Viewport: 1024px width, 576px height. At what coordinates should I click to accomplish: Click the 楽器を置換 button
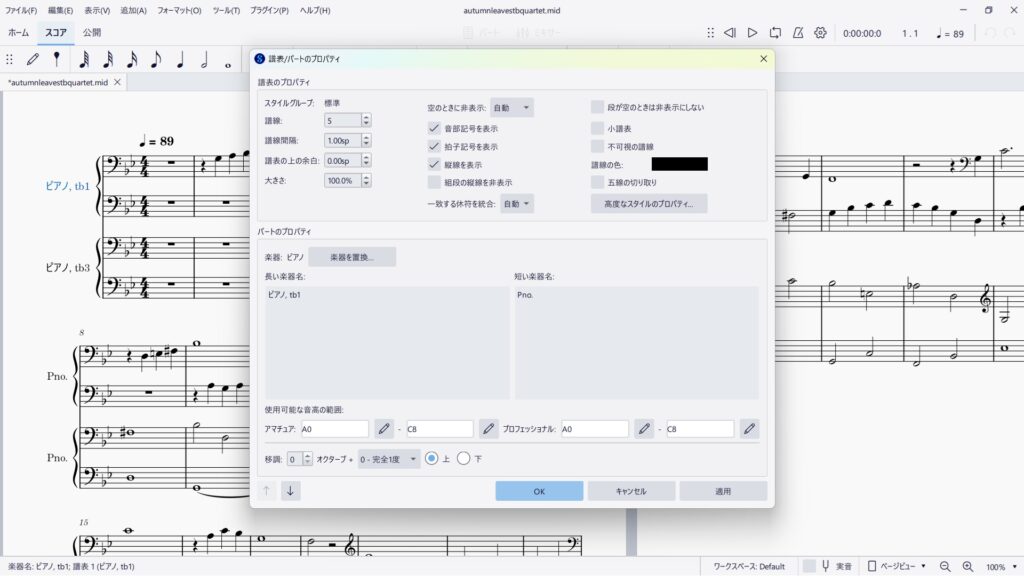pyautogui.click(x=352, y=257)
